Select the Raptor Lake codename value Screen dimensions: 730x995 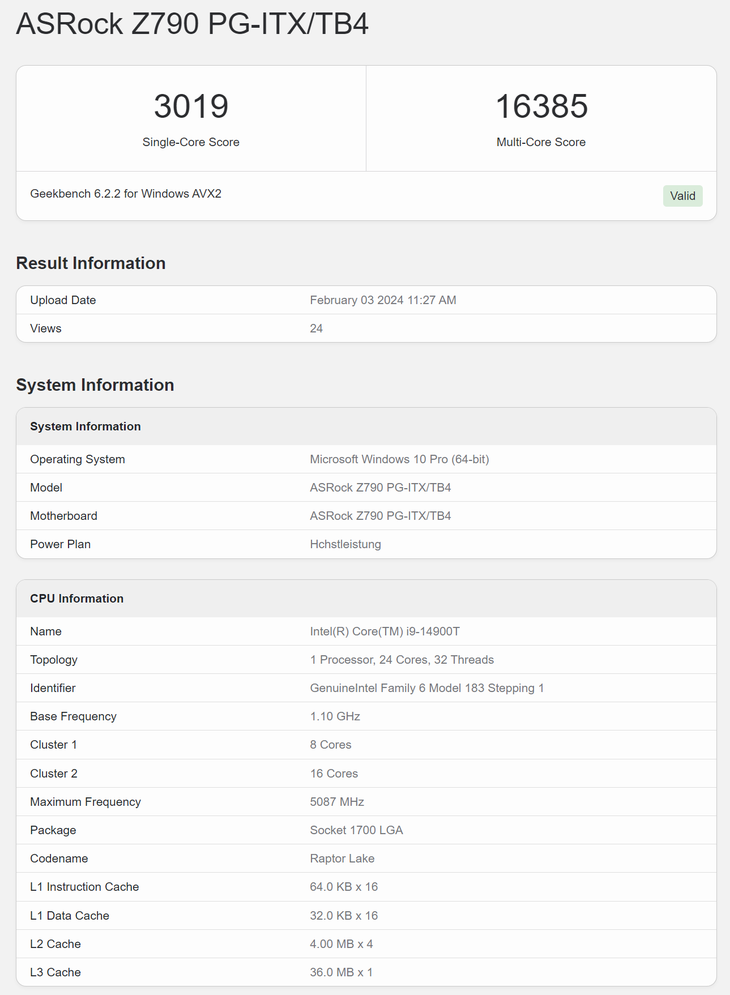point(342,858)
